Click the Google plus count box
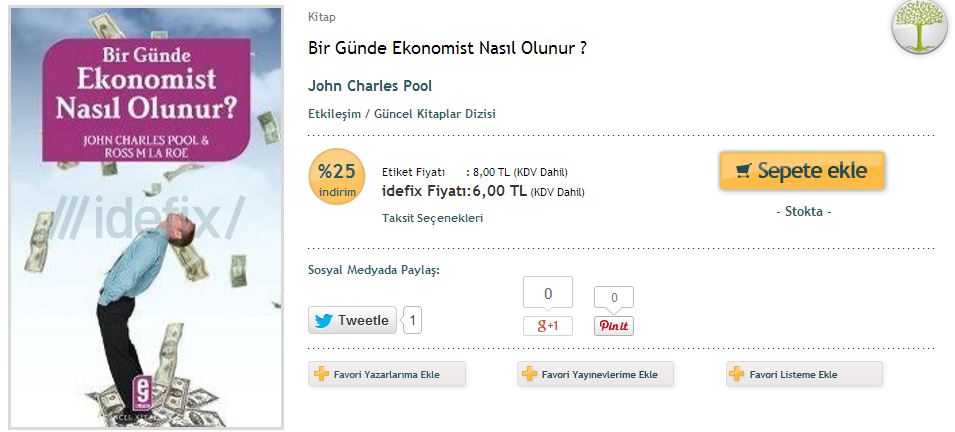The width and height of the screenshot is (955, 432). (548, 294)
